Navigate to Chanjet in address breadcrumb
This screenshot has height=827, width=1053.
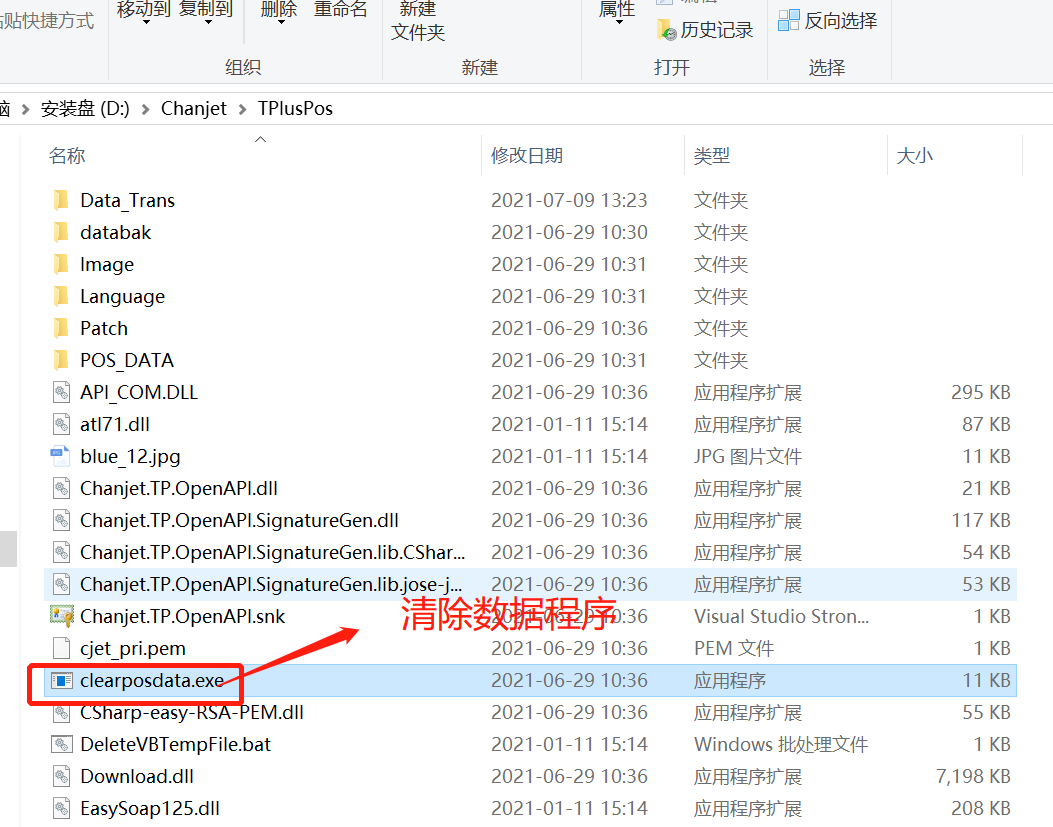click(193, 109)
